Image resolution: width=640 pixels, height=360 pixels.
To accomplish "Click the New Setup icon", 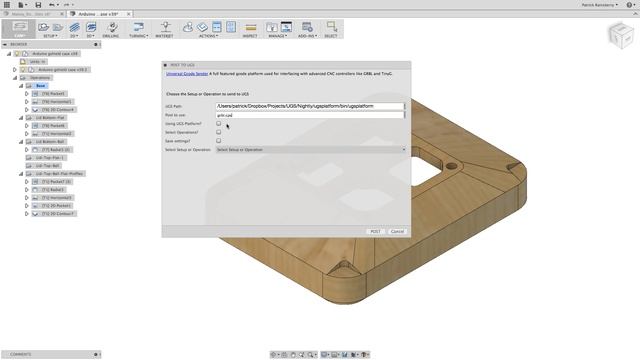I will (x=43, y=27).
